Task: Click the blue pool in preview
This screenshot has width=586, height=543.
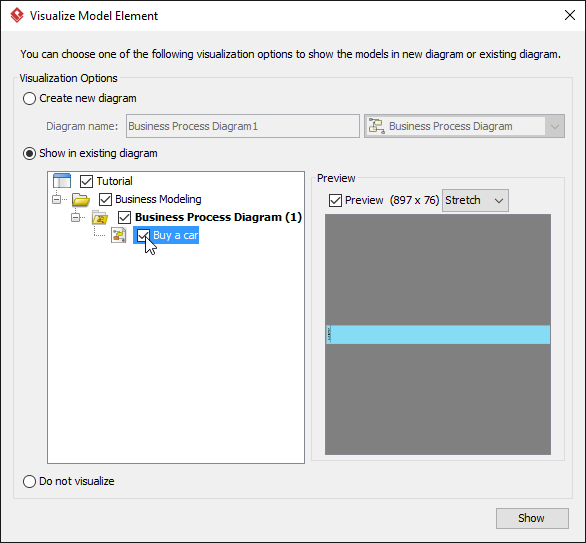Action: coord(438,334)
